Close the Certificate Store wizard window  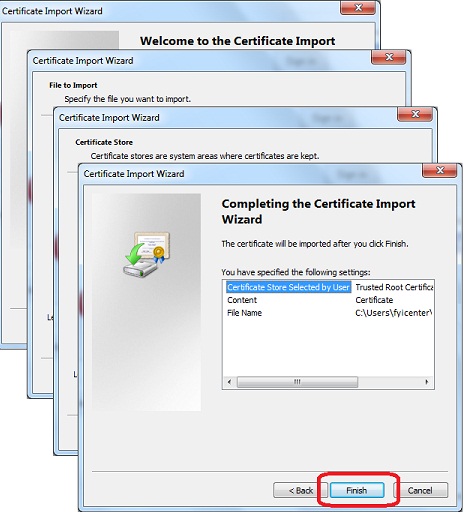415,114
